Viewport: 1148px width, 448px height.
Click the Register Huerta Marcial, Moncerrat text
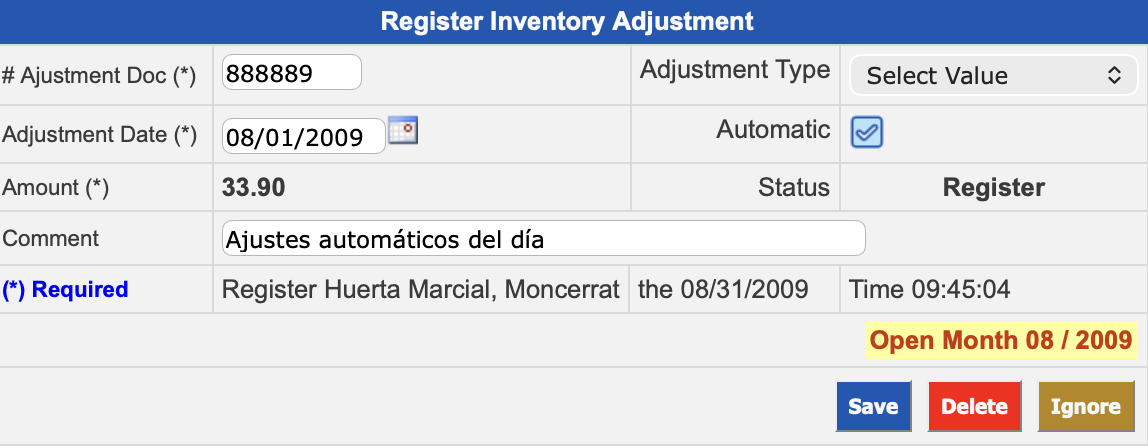[421, 290]
